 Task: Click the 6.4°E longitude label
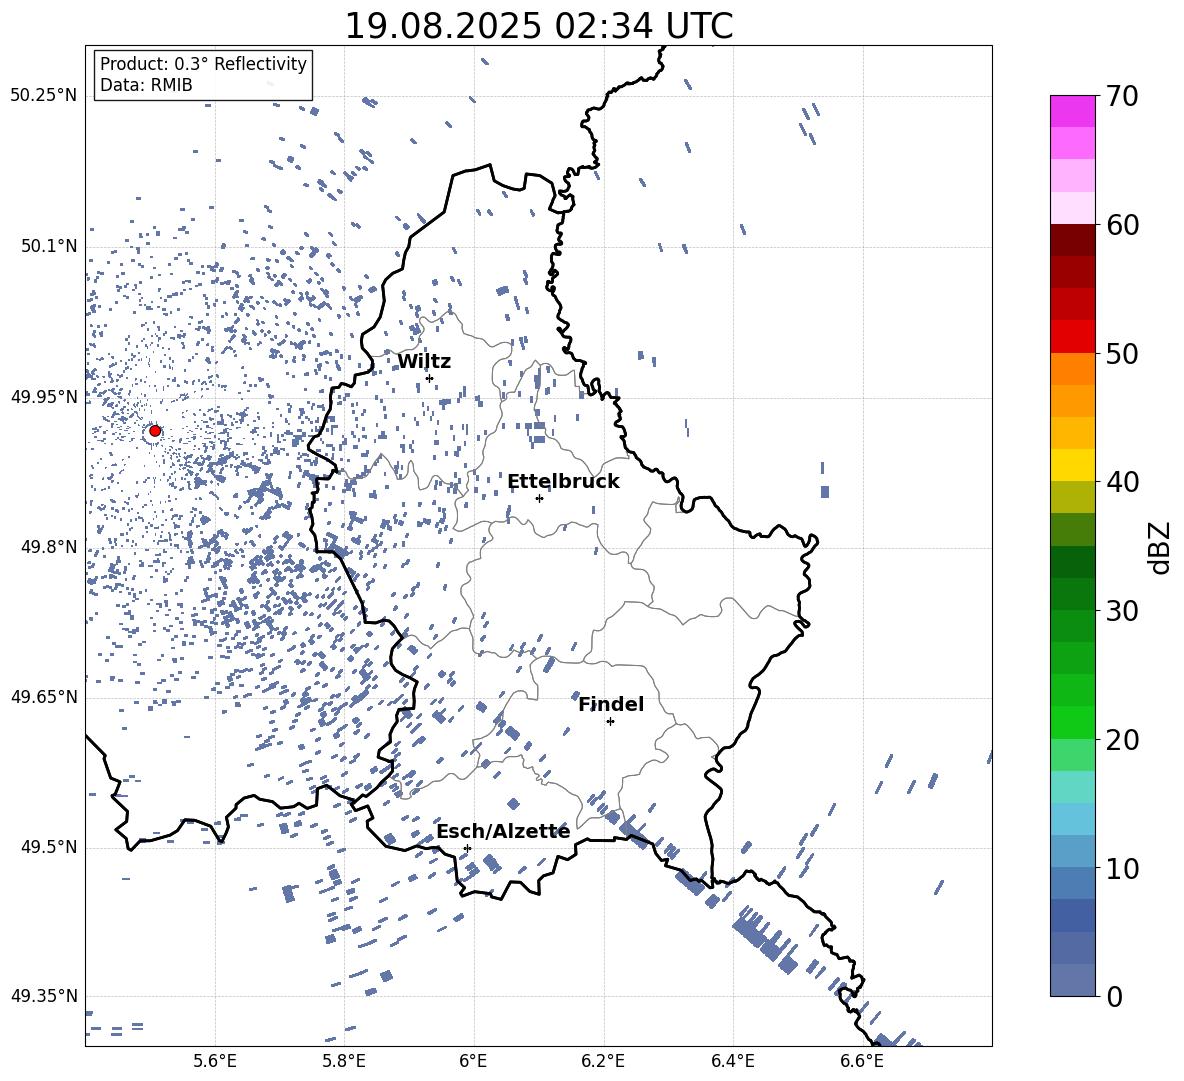[732, 1061]
